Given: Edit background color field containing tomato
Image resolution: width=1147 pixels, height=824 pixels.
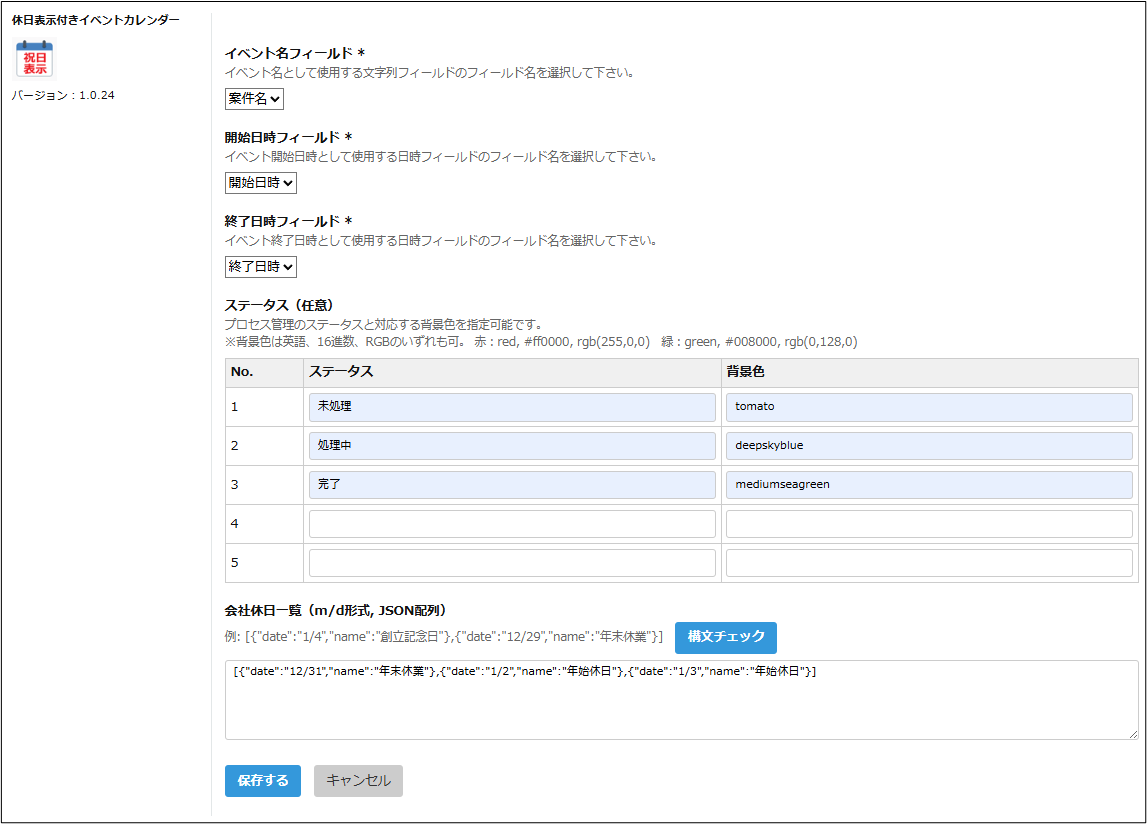Looking at the screenshot, I should pos(929,407).
